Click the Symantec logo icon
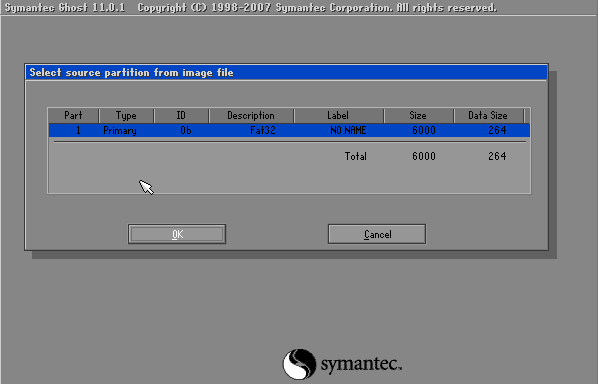 coord(299,364)
